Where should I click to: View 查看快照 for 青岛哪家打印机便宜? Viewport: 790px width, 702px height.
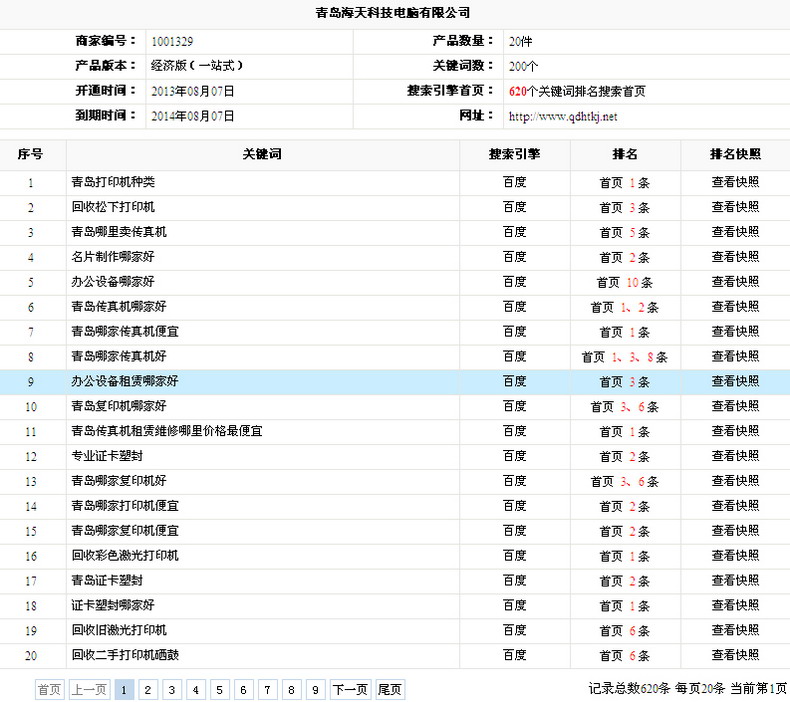(x=735, y=506)
